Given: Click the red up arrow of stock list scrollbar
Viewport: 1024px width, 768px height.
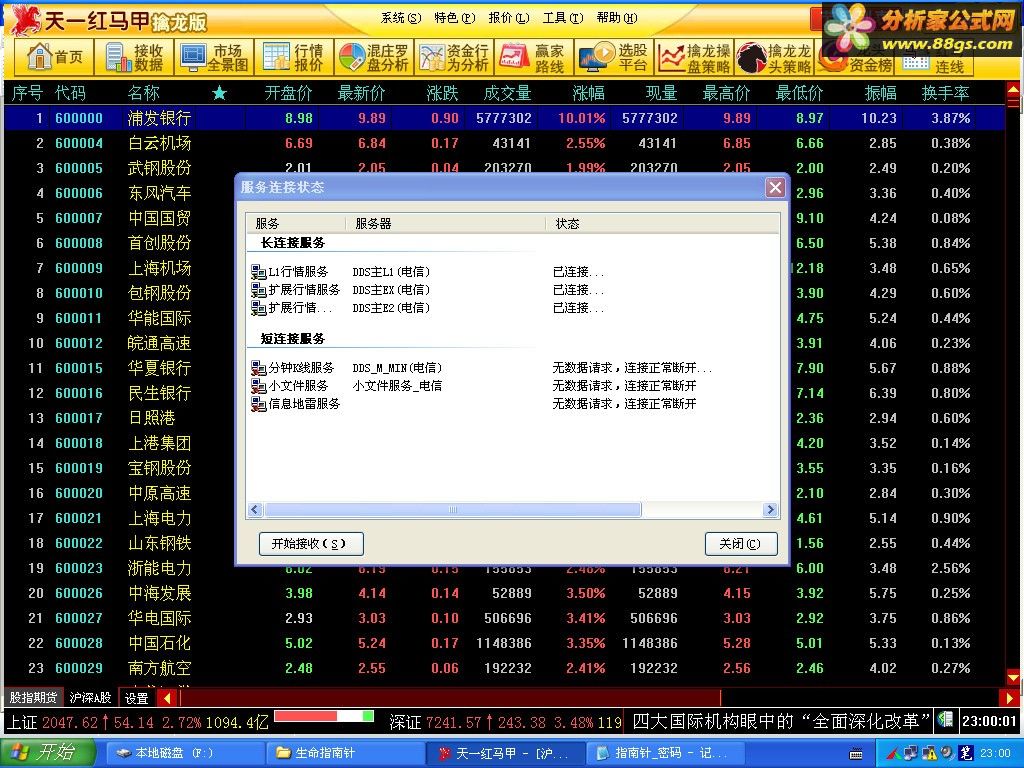Looking at the screenshot, I should 1014,89.
